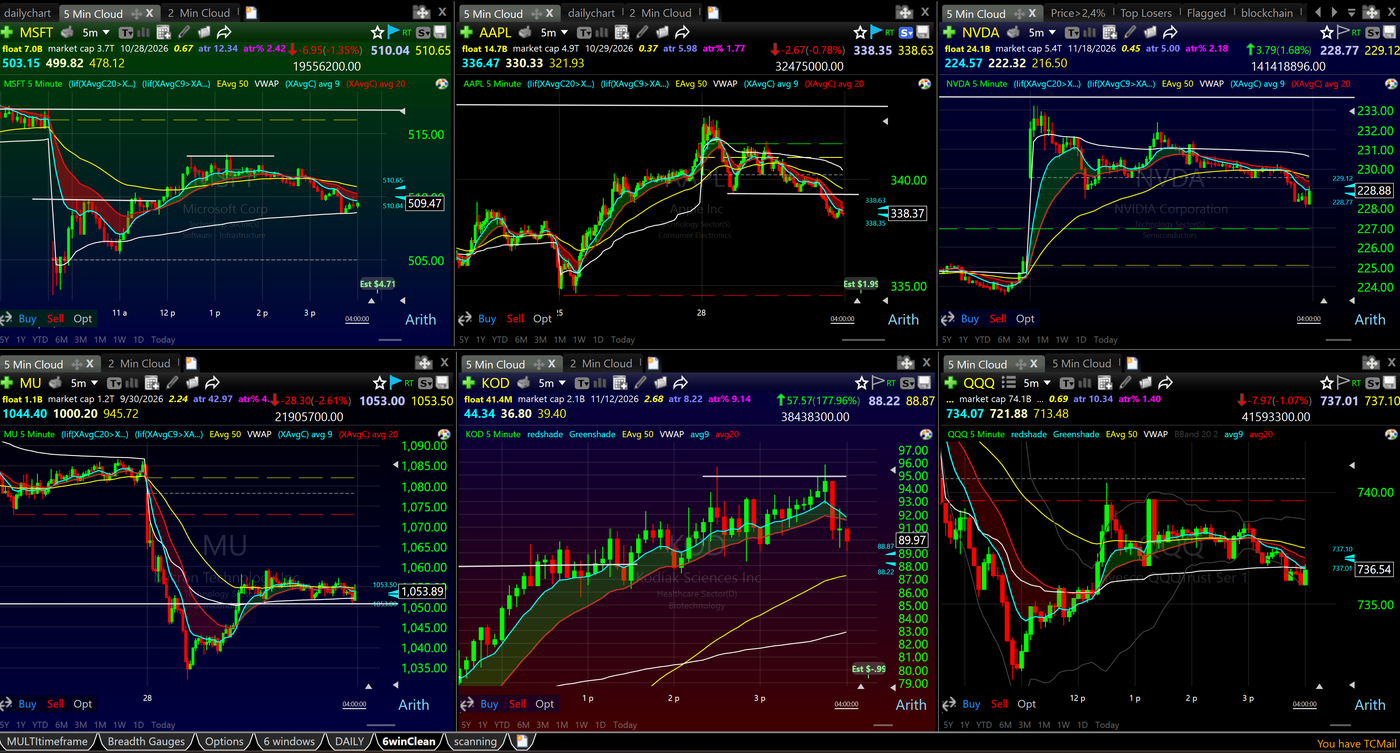Switch to the dailychart tab in the MSFT pane
The image size is (1400, 753).
click(28, 13)
